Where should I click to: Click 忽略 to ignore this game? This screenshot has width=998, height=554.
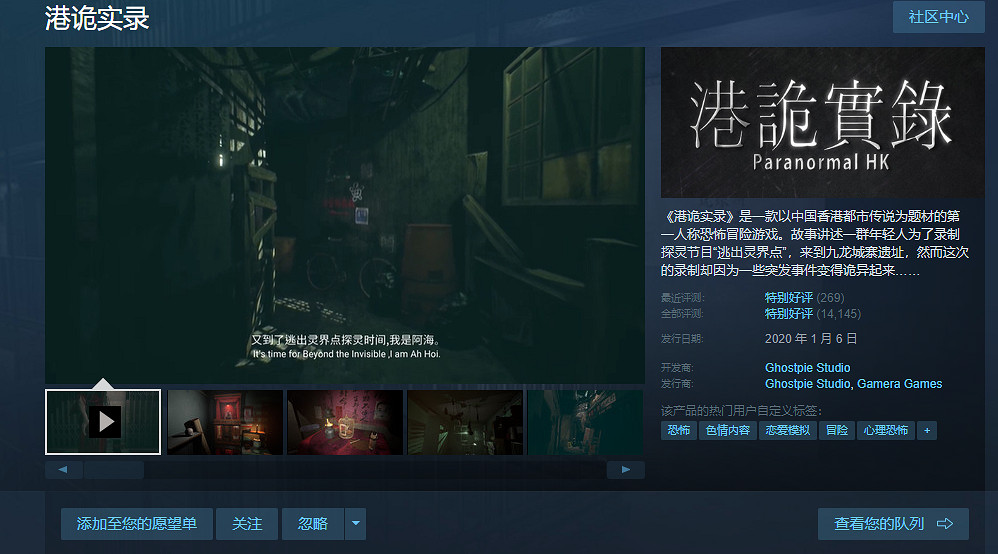[x=313, y=524]
